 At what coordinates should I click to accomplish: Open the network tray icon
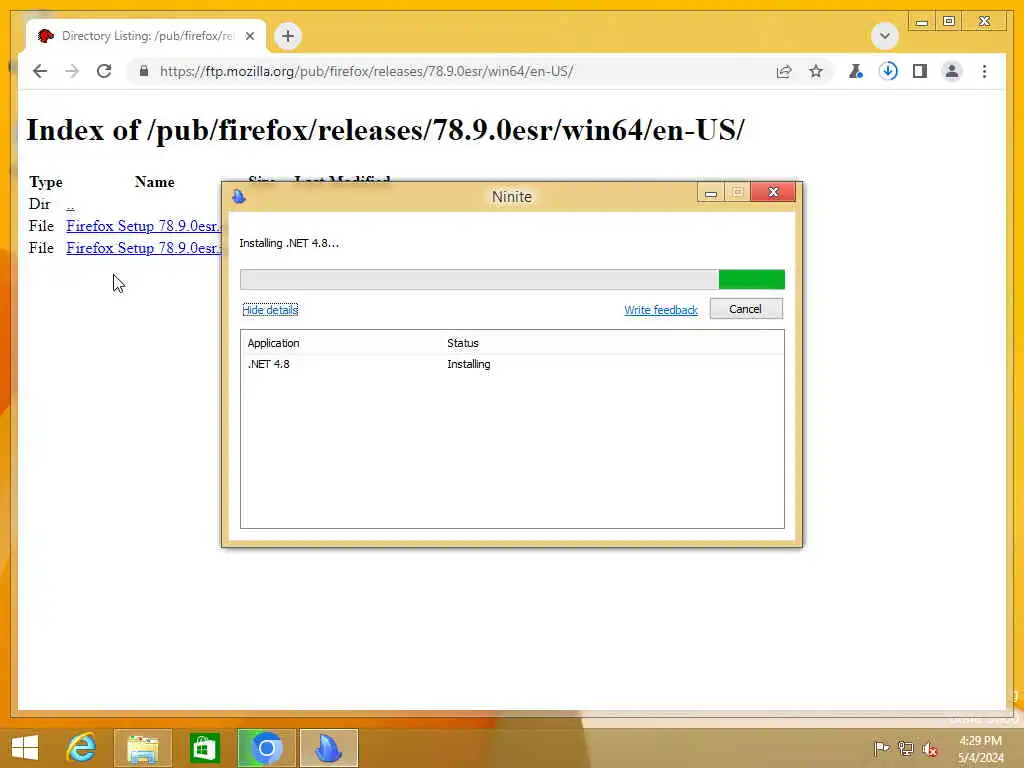905,748
